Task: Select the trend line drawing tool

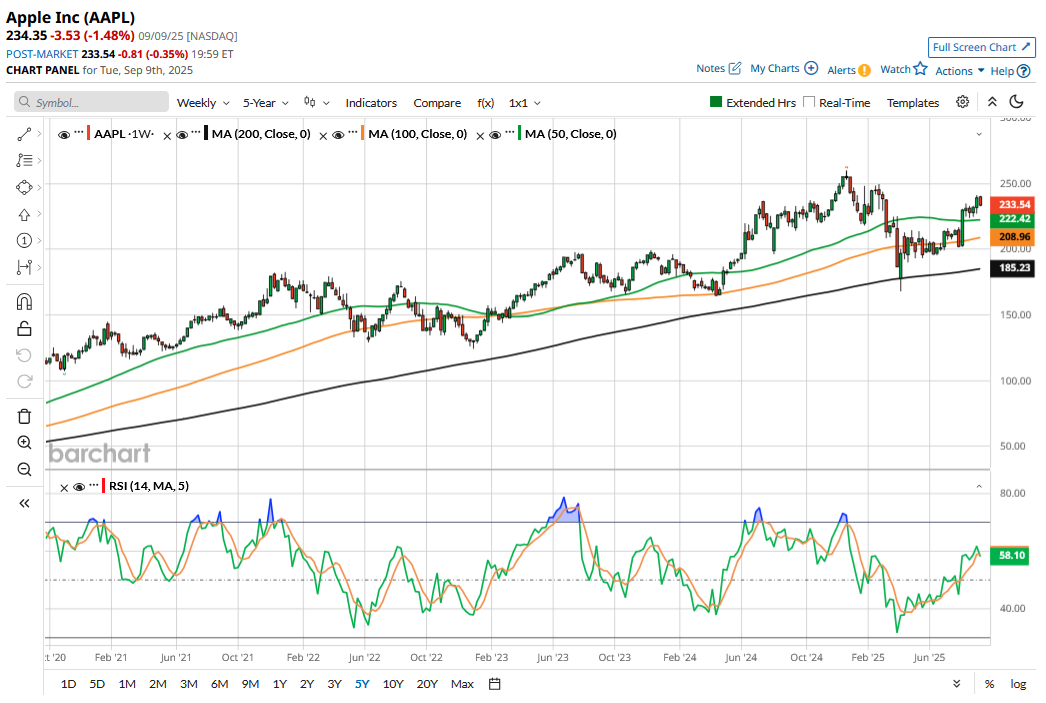Action: 24,134
